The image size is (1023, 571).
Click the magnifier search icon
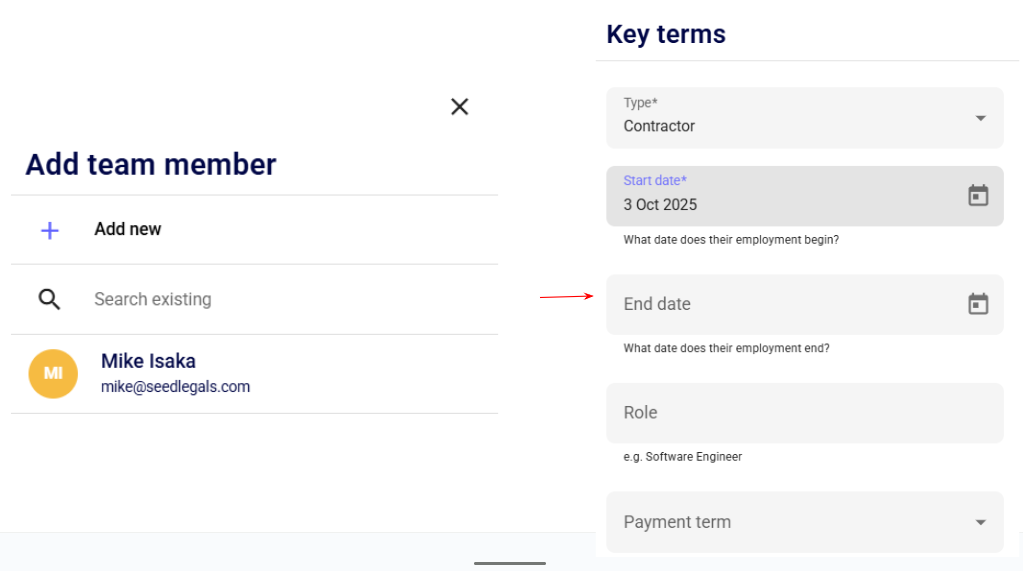pyautogui.click(x=50, y=299)
